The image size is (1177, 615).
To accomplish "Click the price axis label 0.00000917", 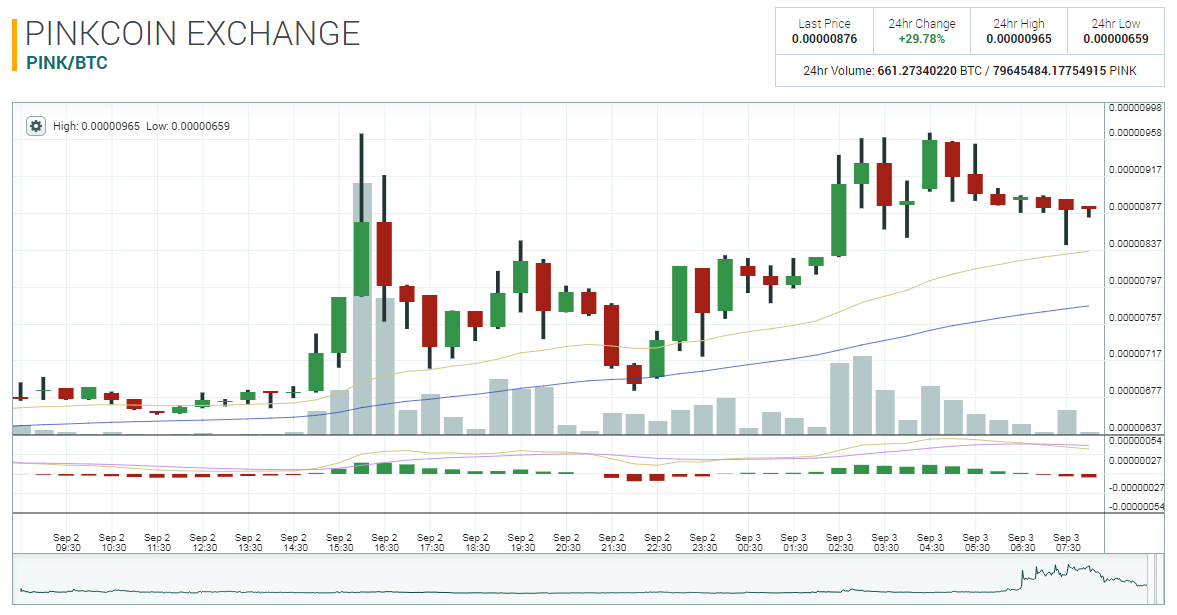I will [x=1135, y=170].
